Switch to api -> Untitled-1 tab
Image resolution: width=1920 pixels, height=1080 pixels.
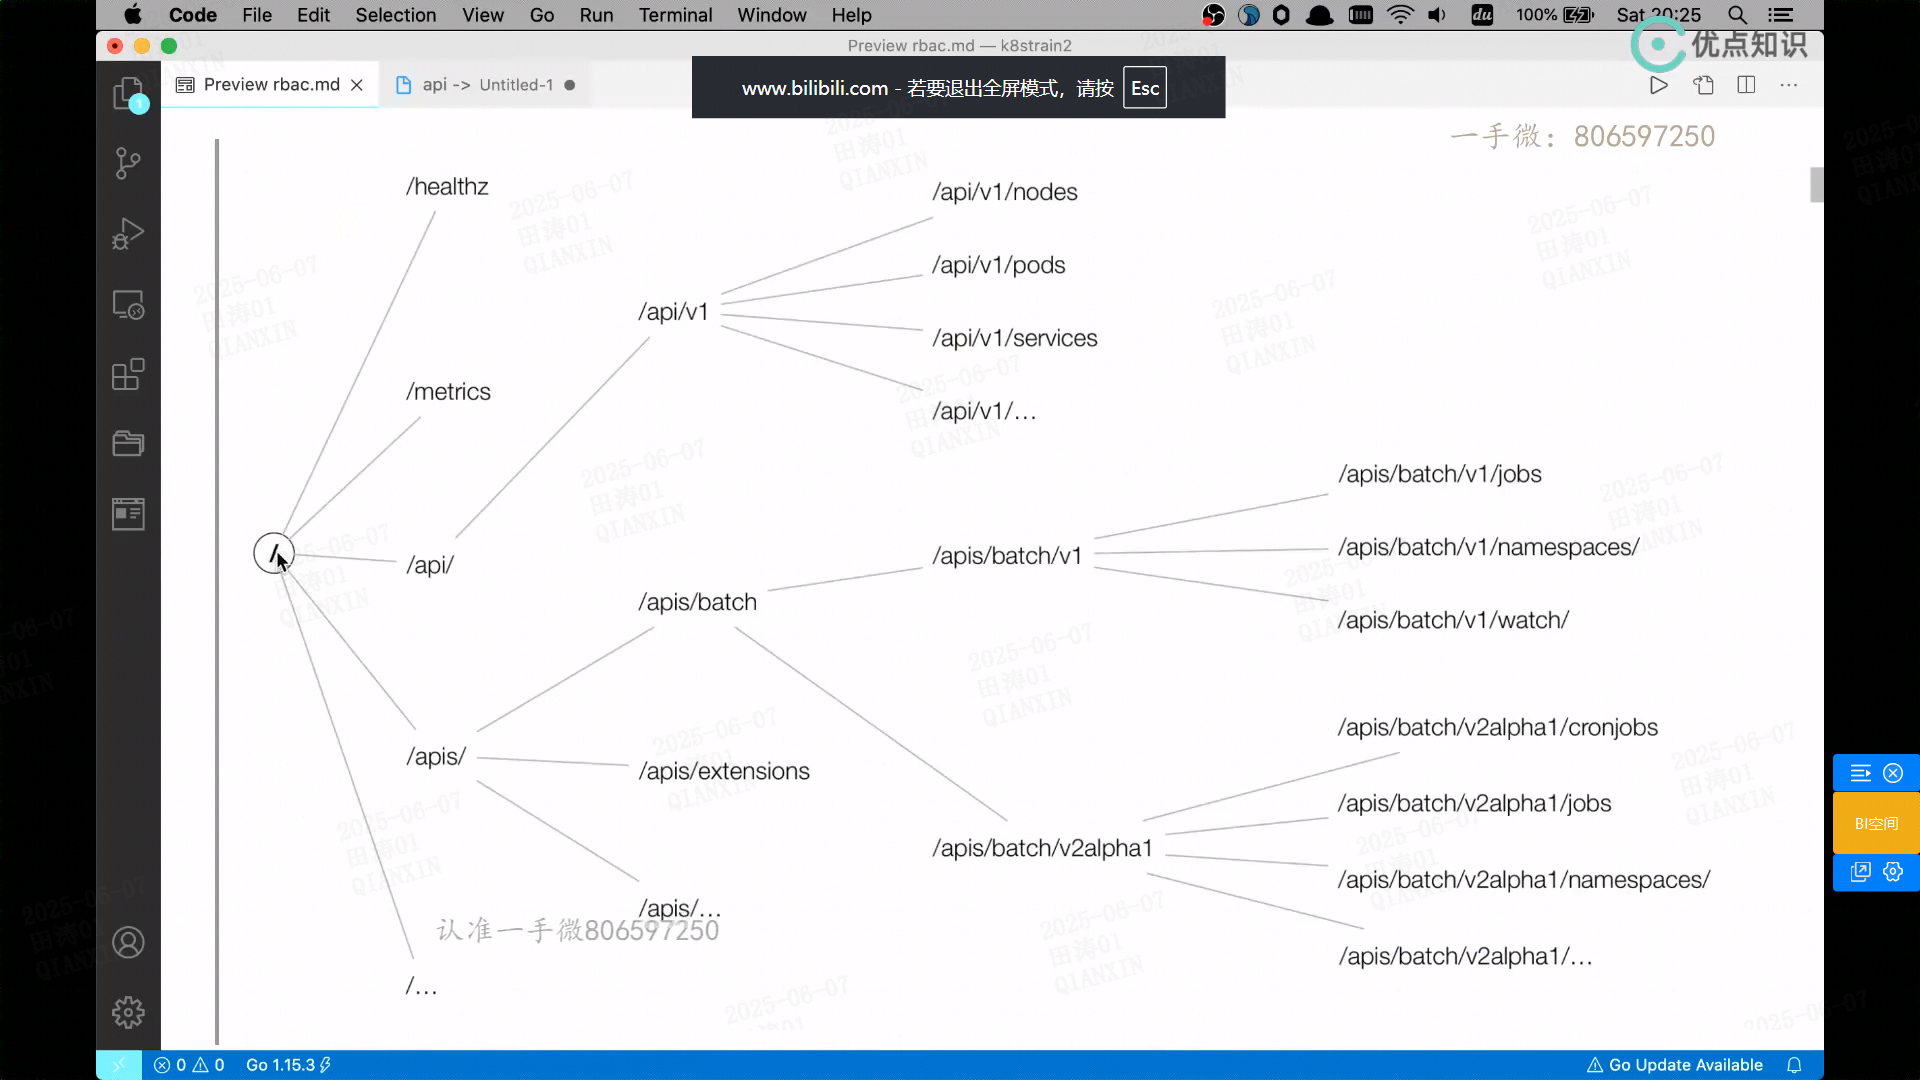pyautogui.click(x=486, y=85)
